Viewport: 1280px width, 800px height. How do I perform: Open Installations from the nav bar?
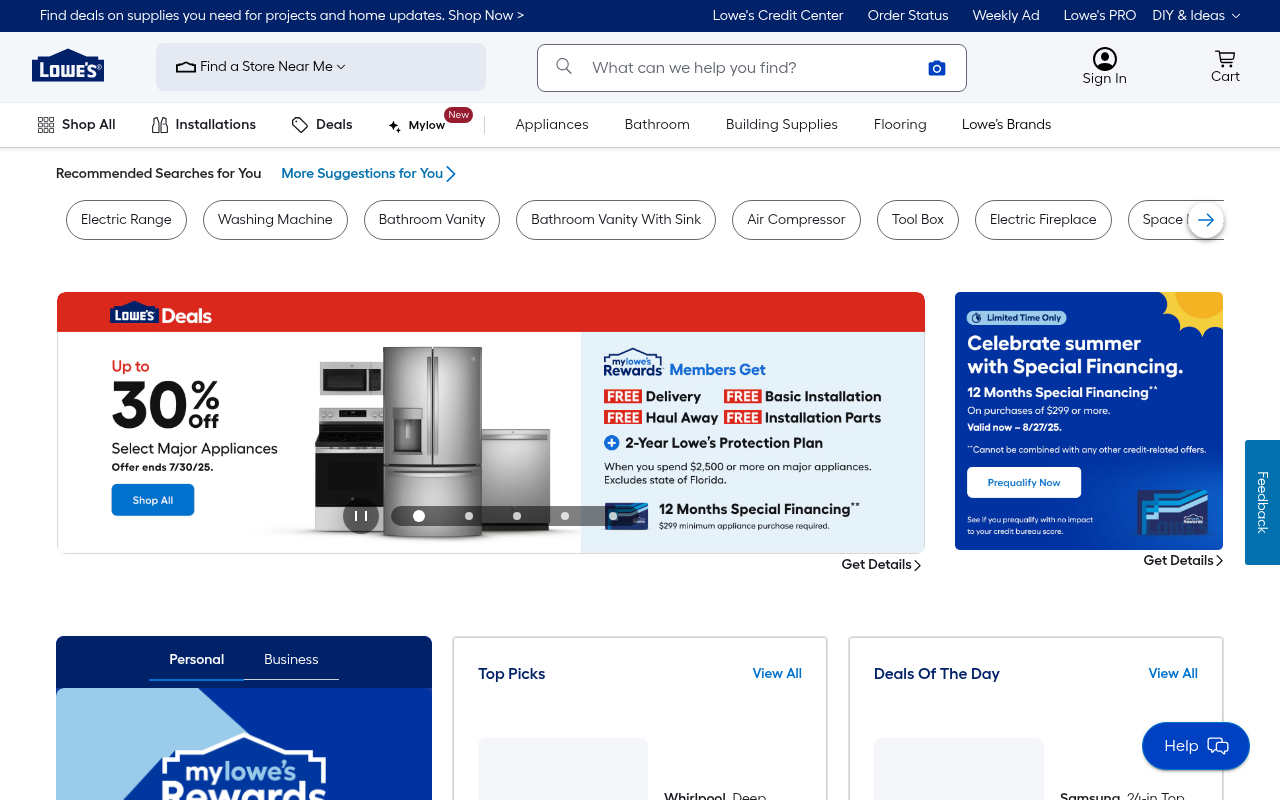pyautogui.click(x=204, y=125)
